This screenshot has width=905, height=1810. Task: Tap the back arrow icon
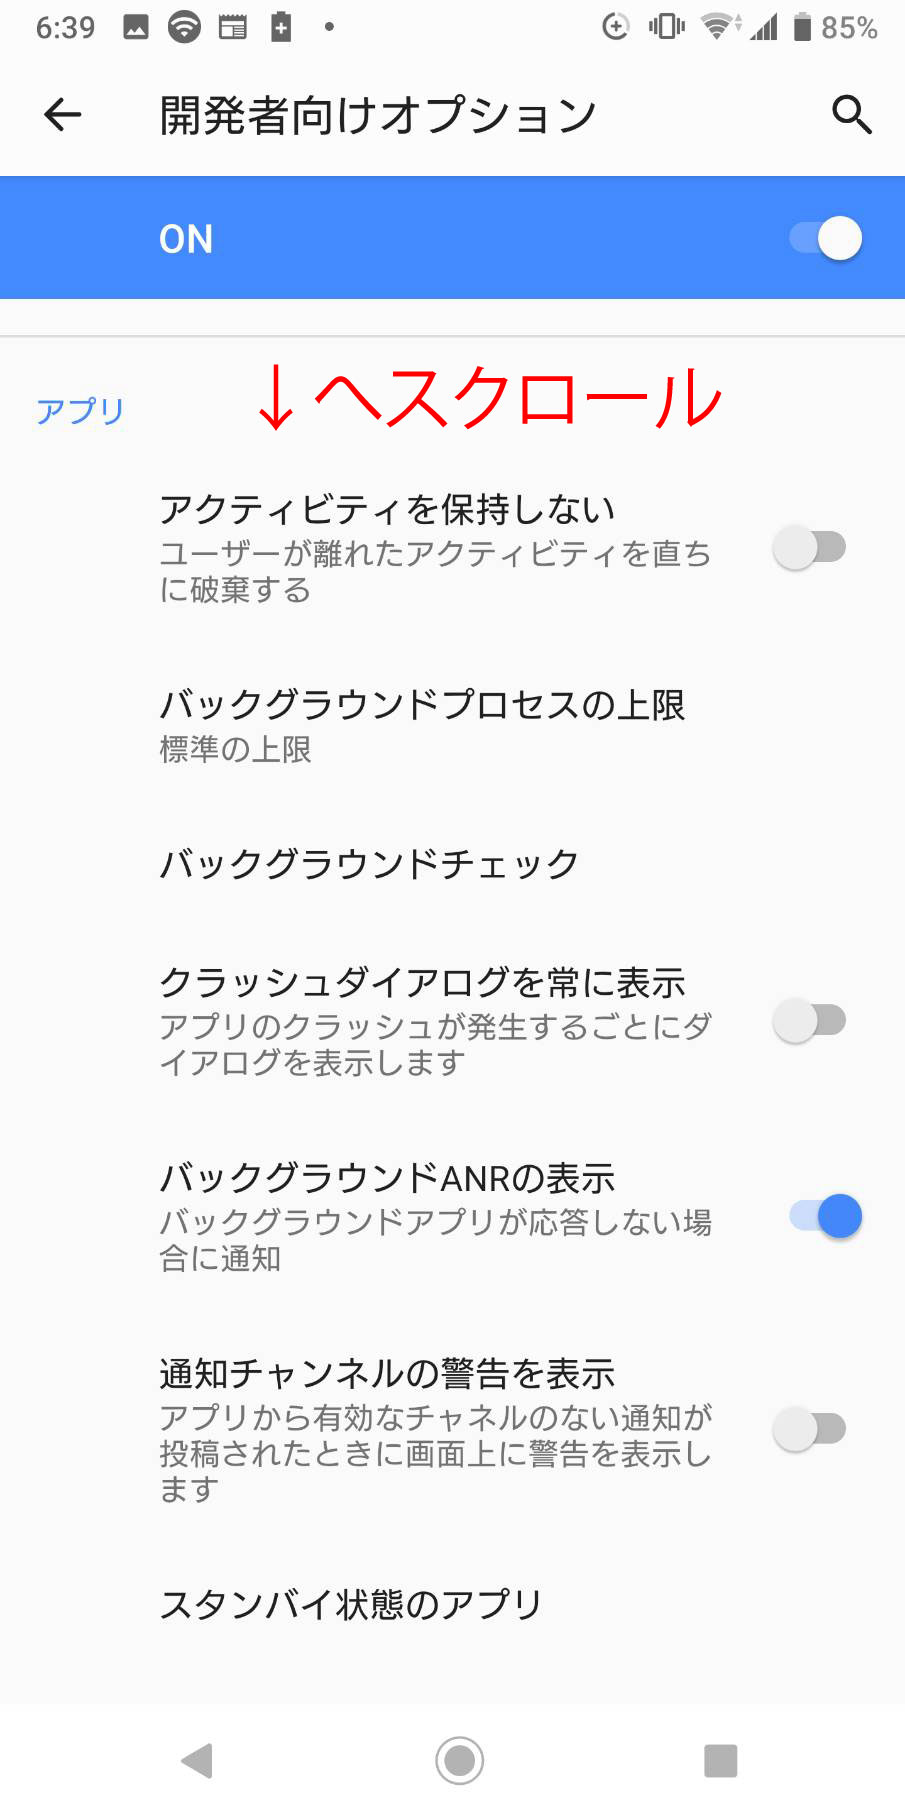pyautogui.click(x=62, y=115)
